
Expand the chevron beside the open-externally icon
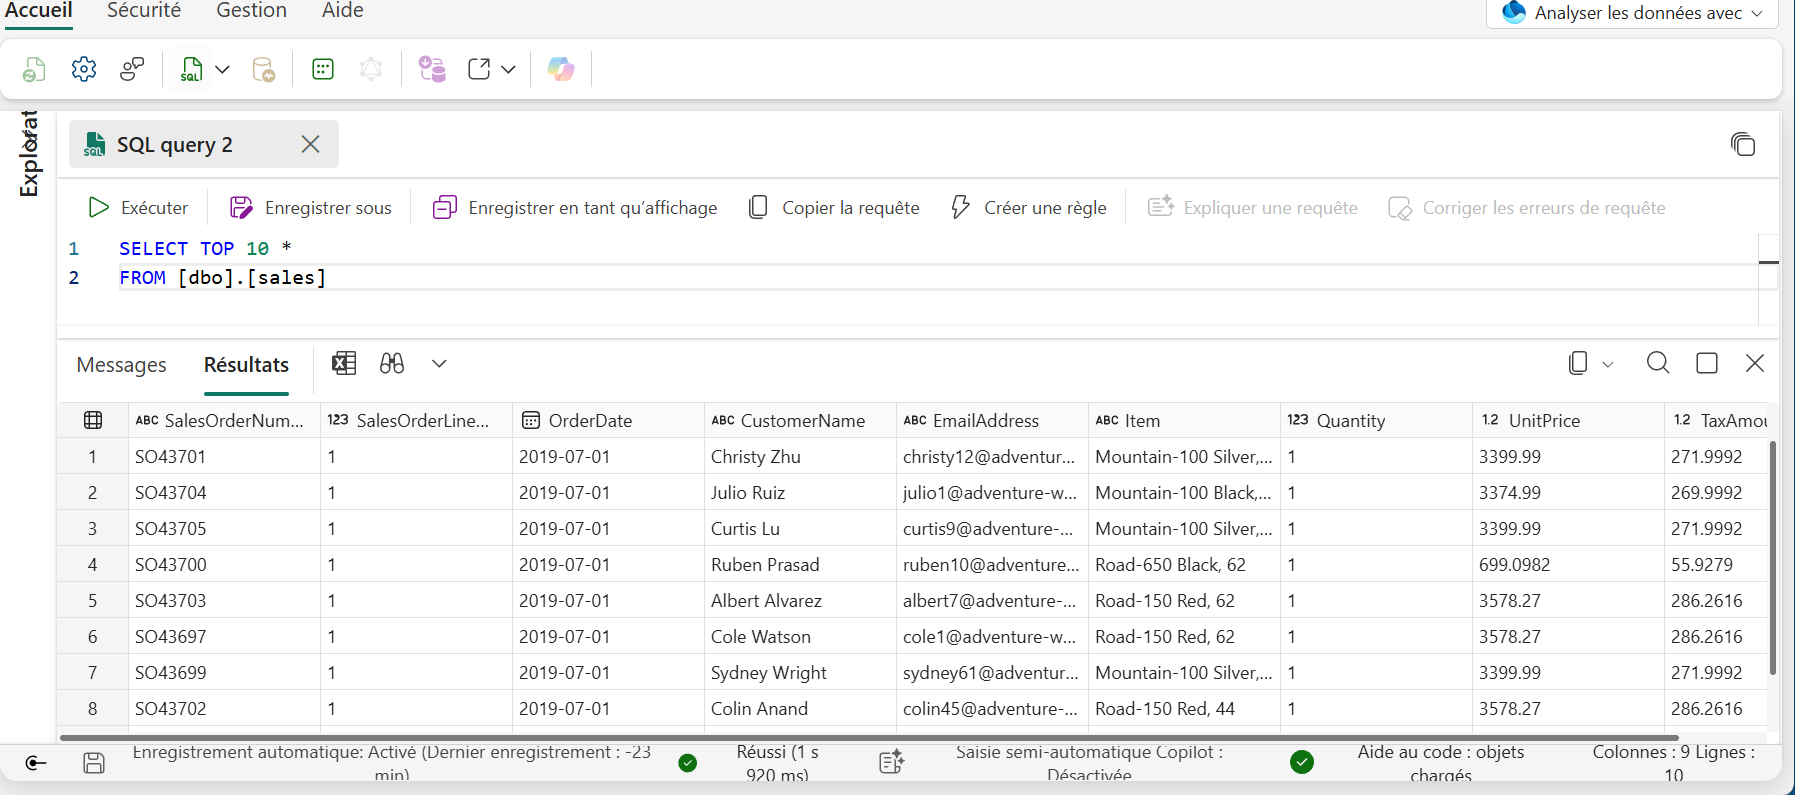508,69
